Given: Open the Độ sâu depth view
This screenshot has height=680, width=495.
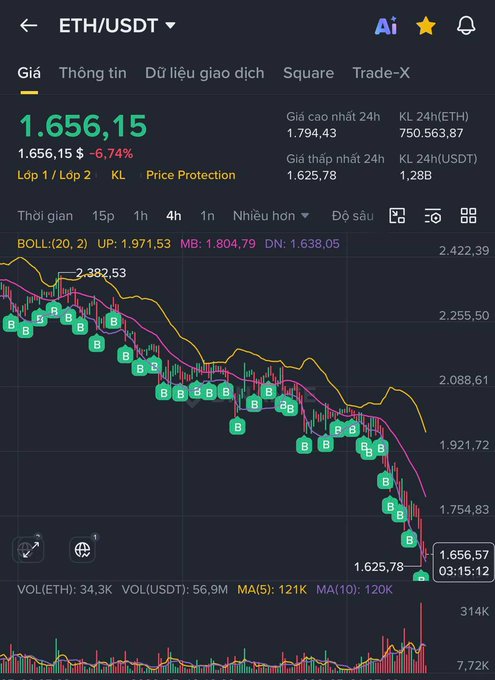Looking at the screenshot, I should point(352,216).
